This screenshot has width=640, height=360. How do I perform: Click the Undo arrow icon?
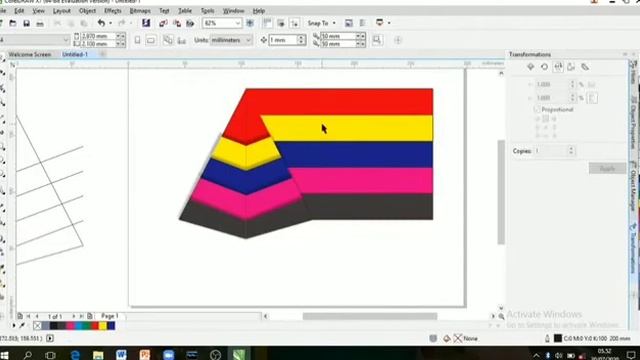click(101, 23)
